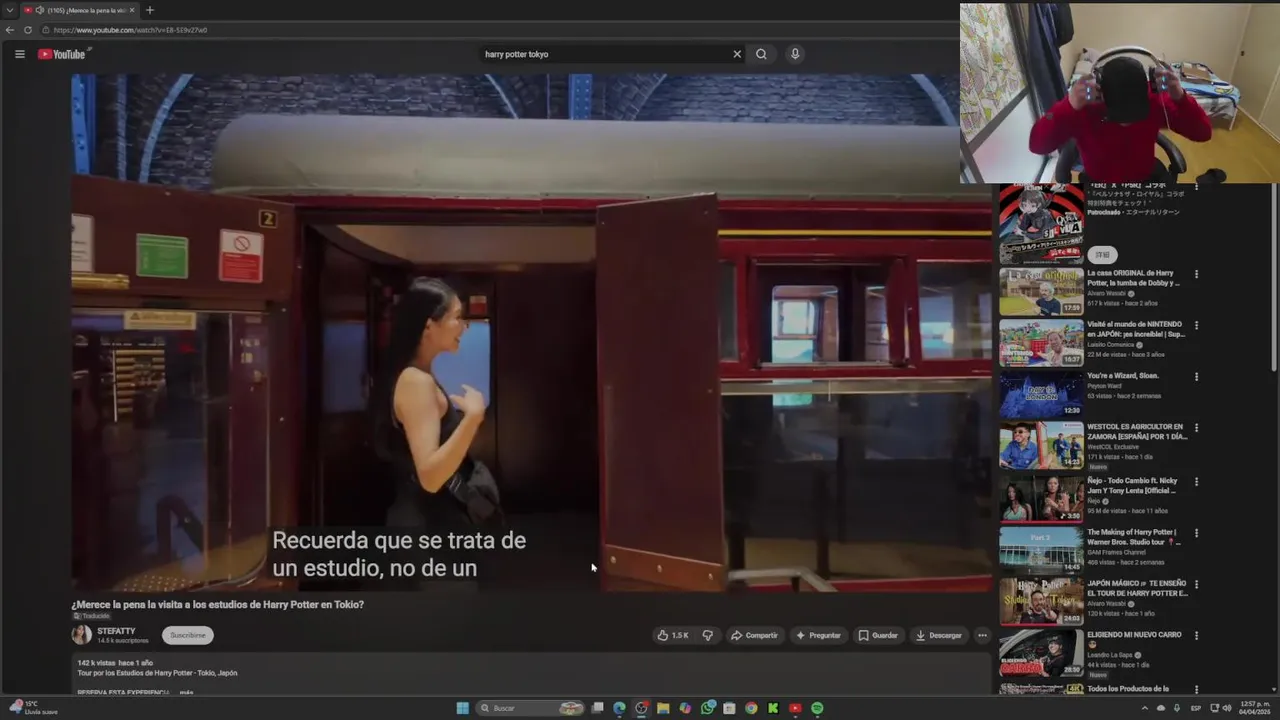Viewport: 1280px width, 720px height.
Task: Open WhatsApp from taskbar
Action: [x=707, y=708]
